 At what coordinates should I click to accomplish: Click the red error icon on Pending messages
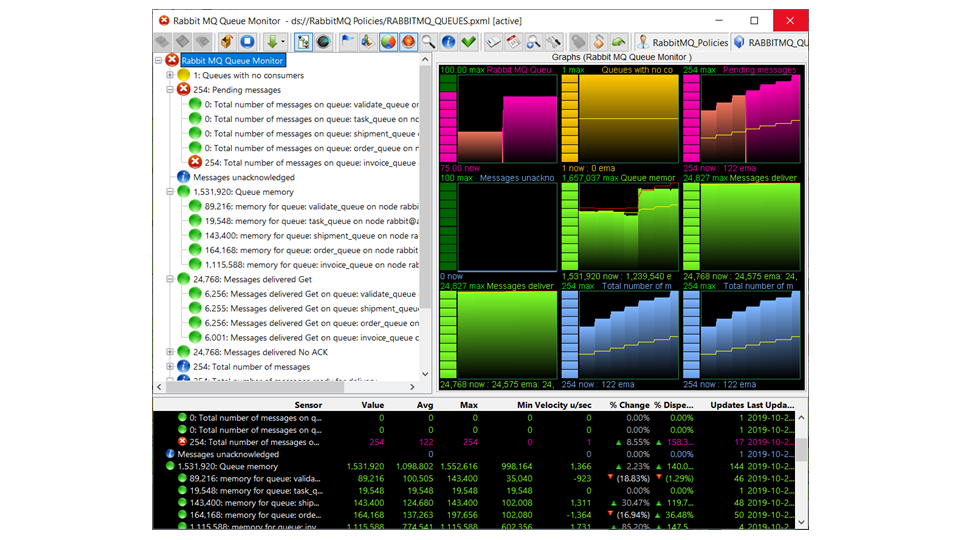pos(183,89)
